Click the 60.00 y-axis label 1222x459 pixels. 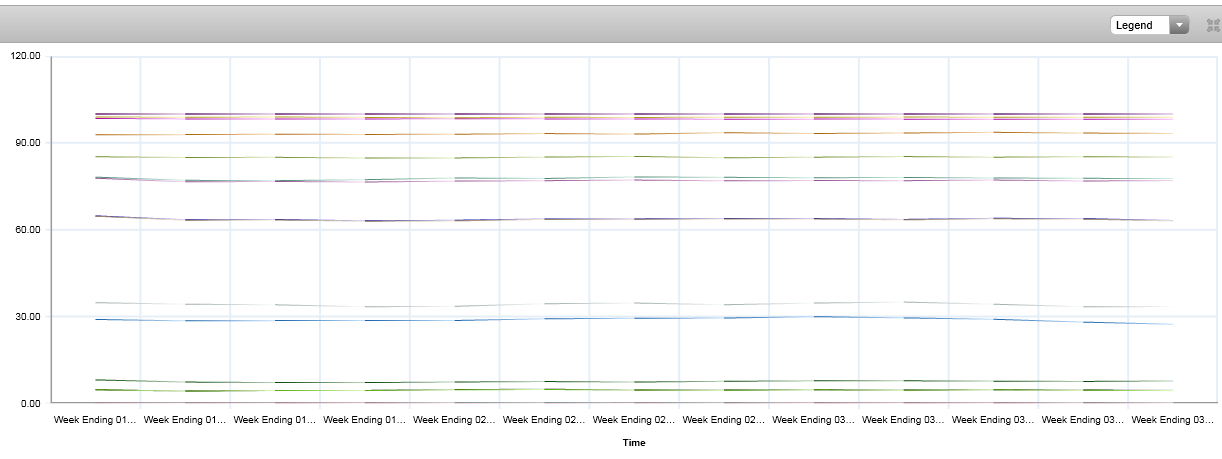26,230
